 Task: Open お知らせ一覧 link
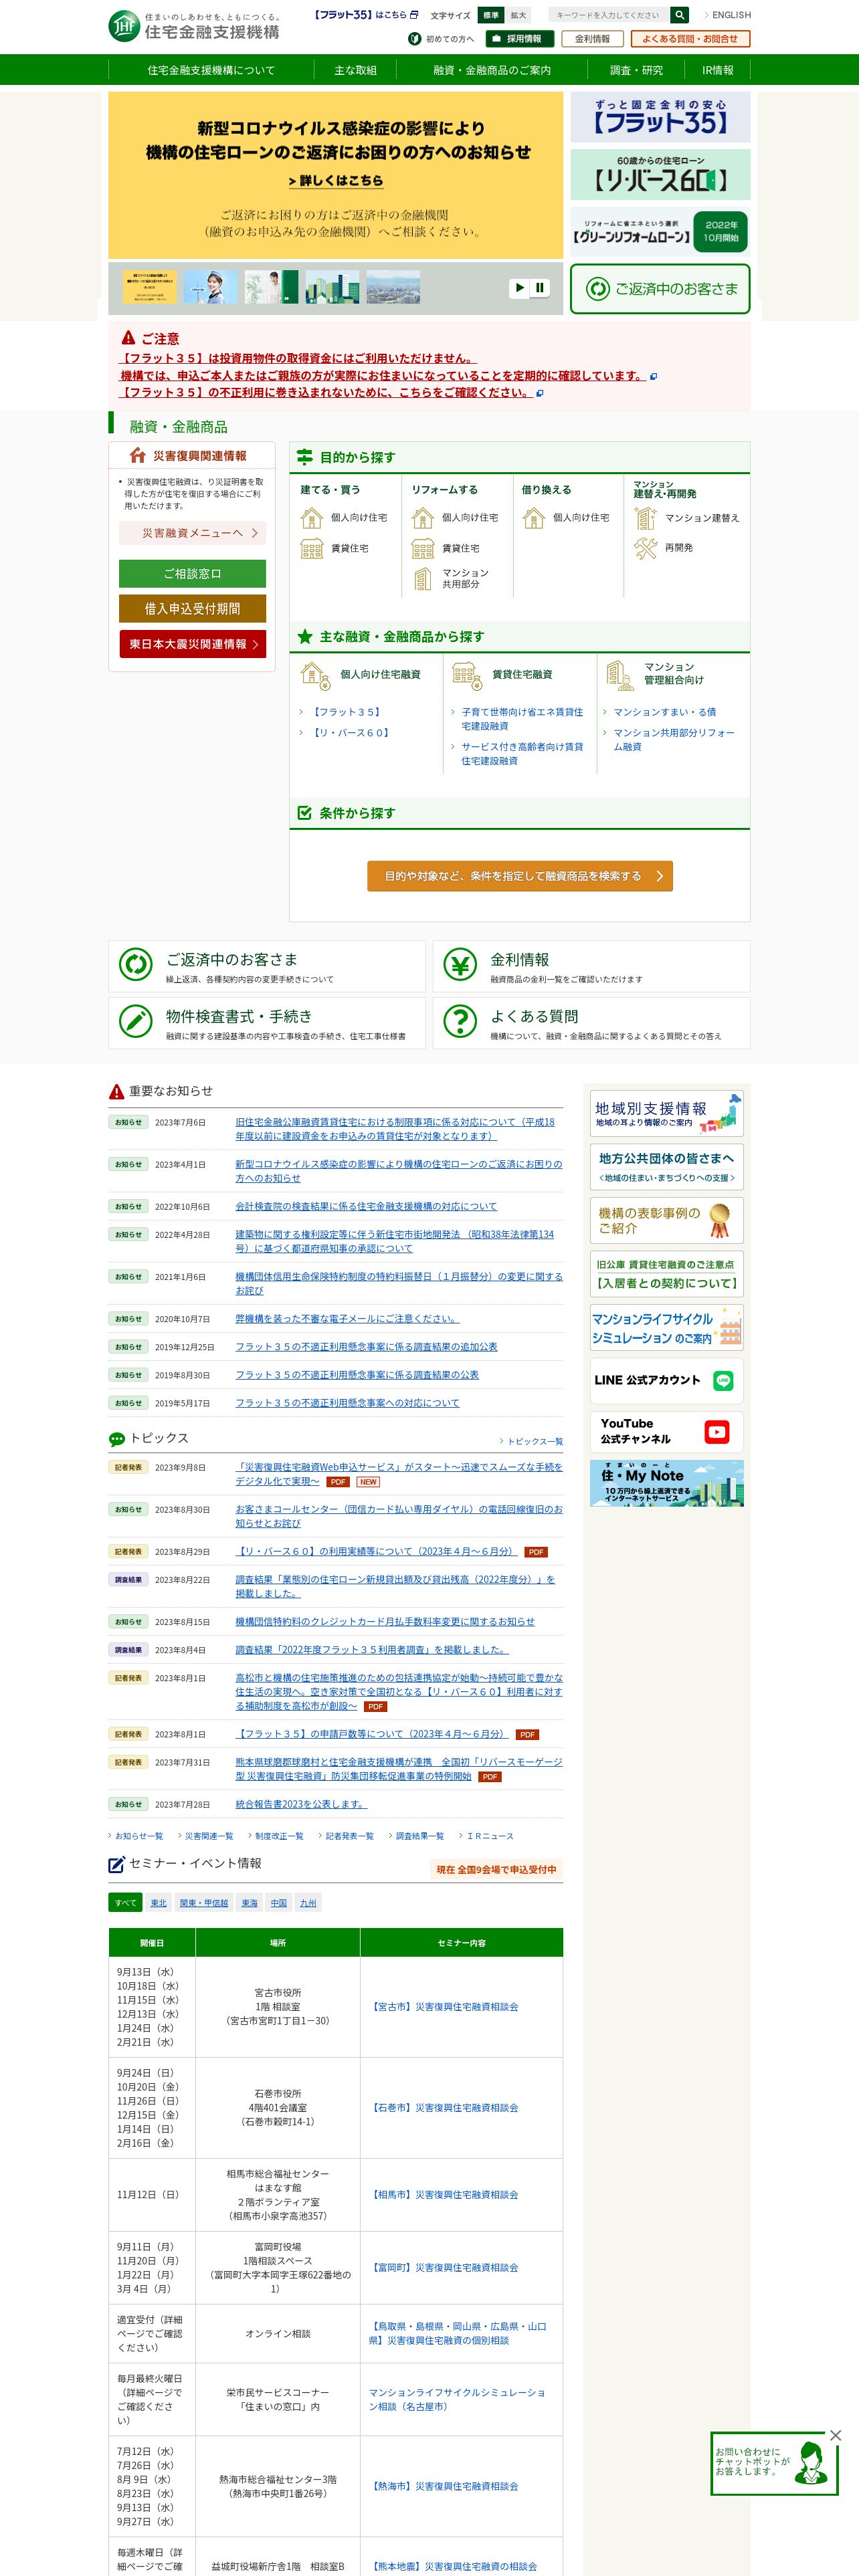point(138,1836)
